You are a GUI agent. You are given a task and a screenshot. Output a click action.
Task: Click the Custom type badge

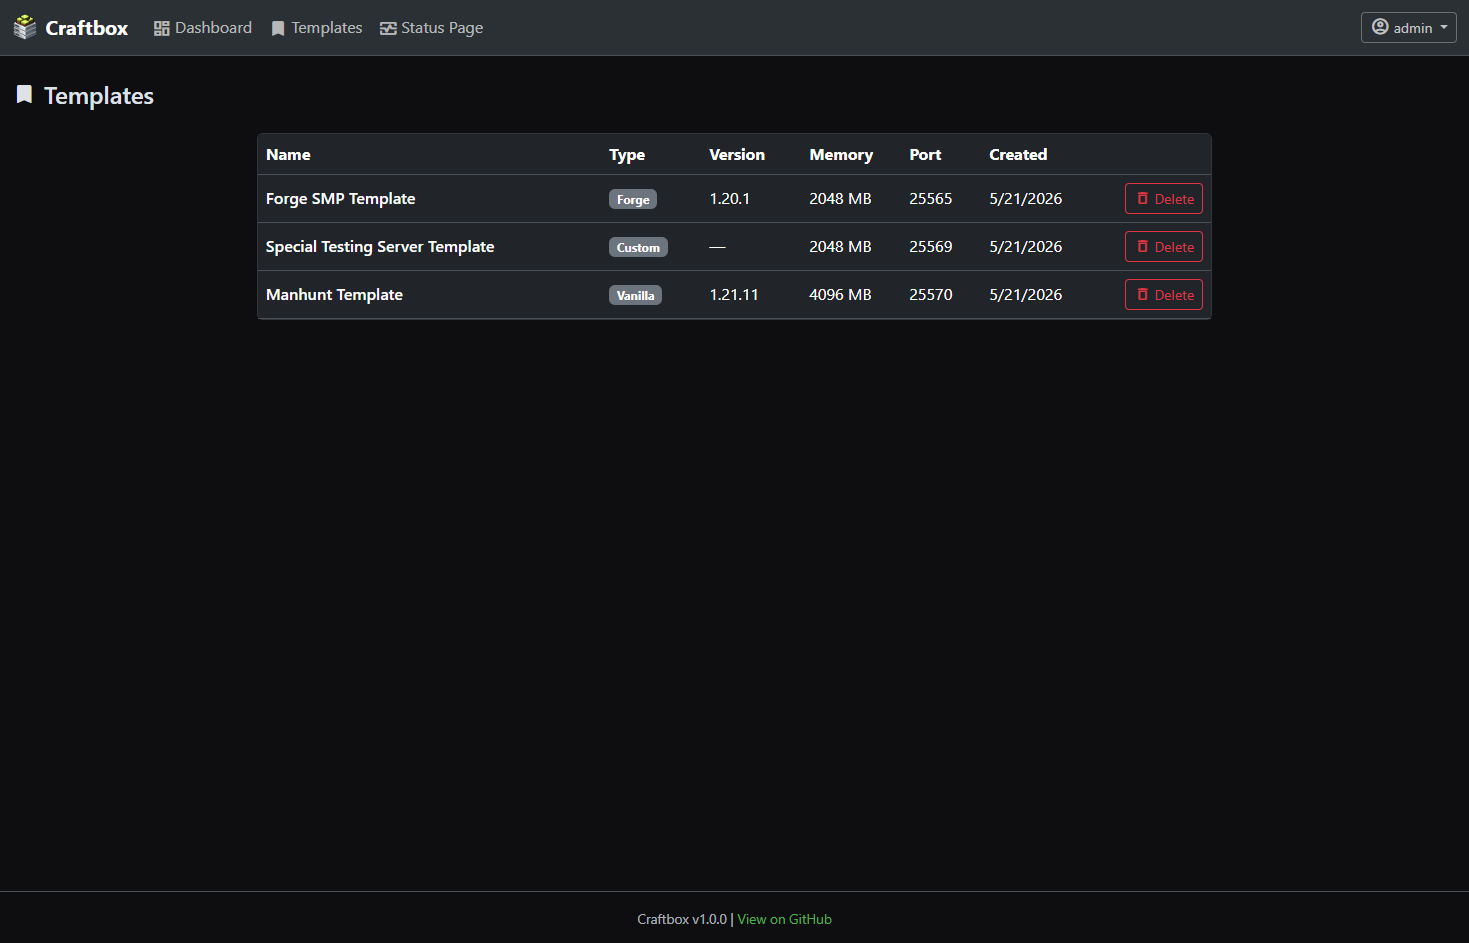[x=638, y=248]
